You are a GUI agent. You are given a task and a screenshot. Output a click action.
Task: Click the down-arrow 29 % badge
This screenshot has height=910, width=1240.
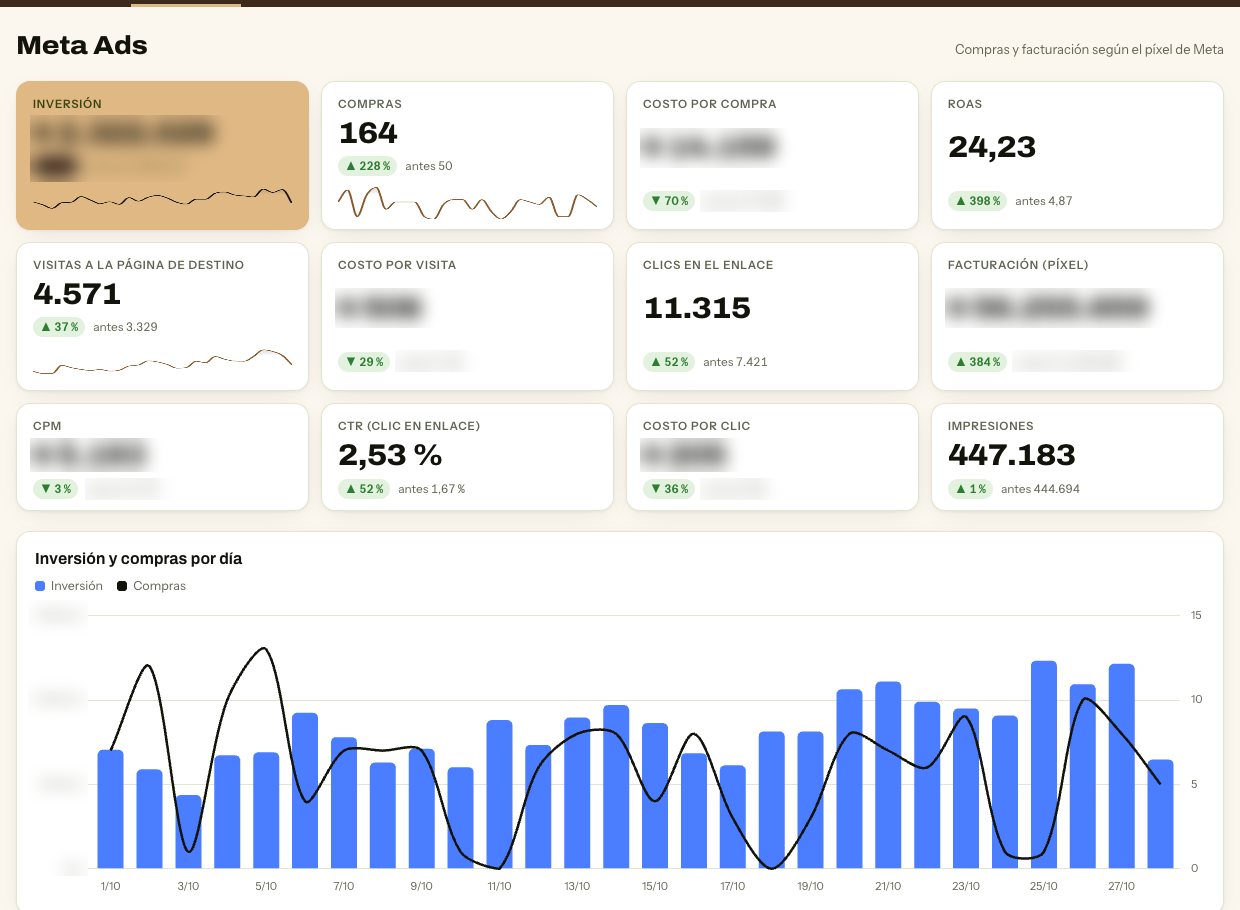pyautogui.click(x=364, y=362)
